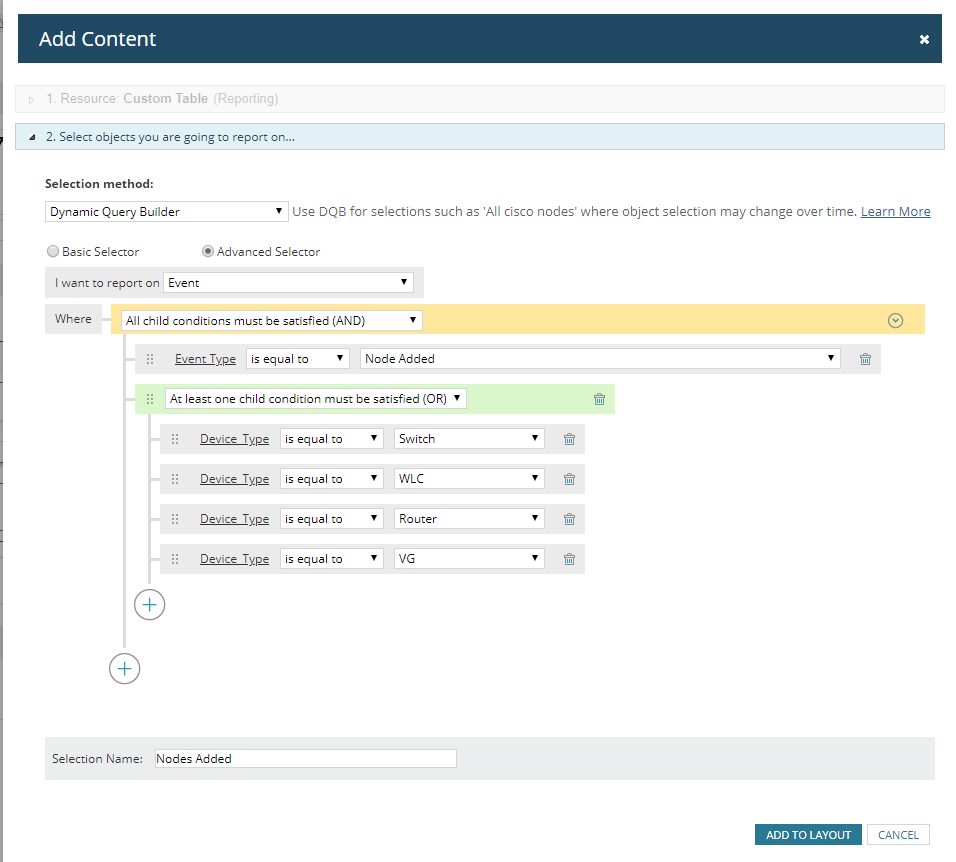Add a condition inside the OR group

click(149, 605)
